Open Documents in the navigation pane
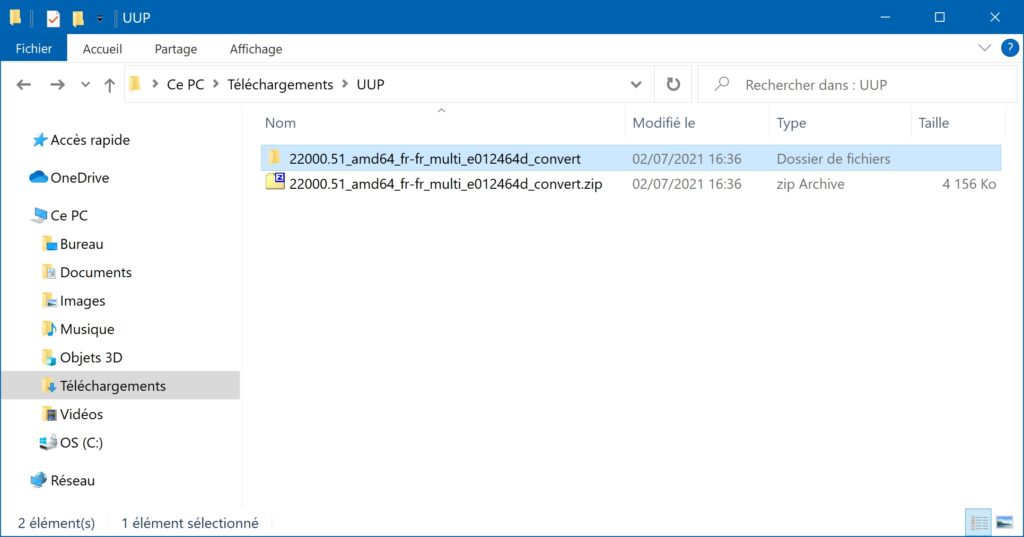1024x537 pixels. pyautogui.click(x=96, y=272)
